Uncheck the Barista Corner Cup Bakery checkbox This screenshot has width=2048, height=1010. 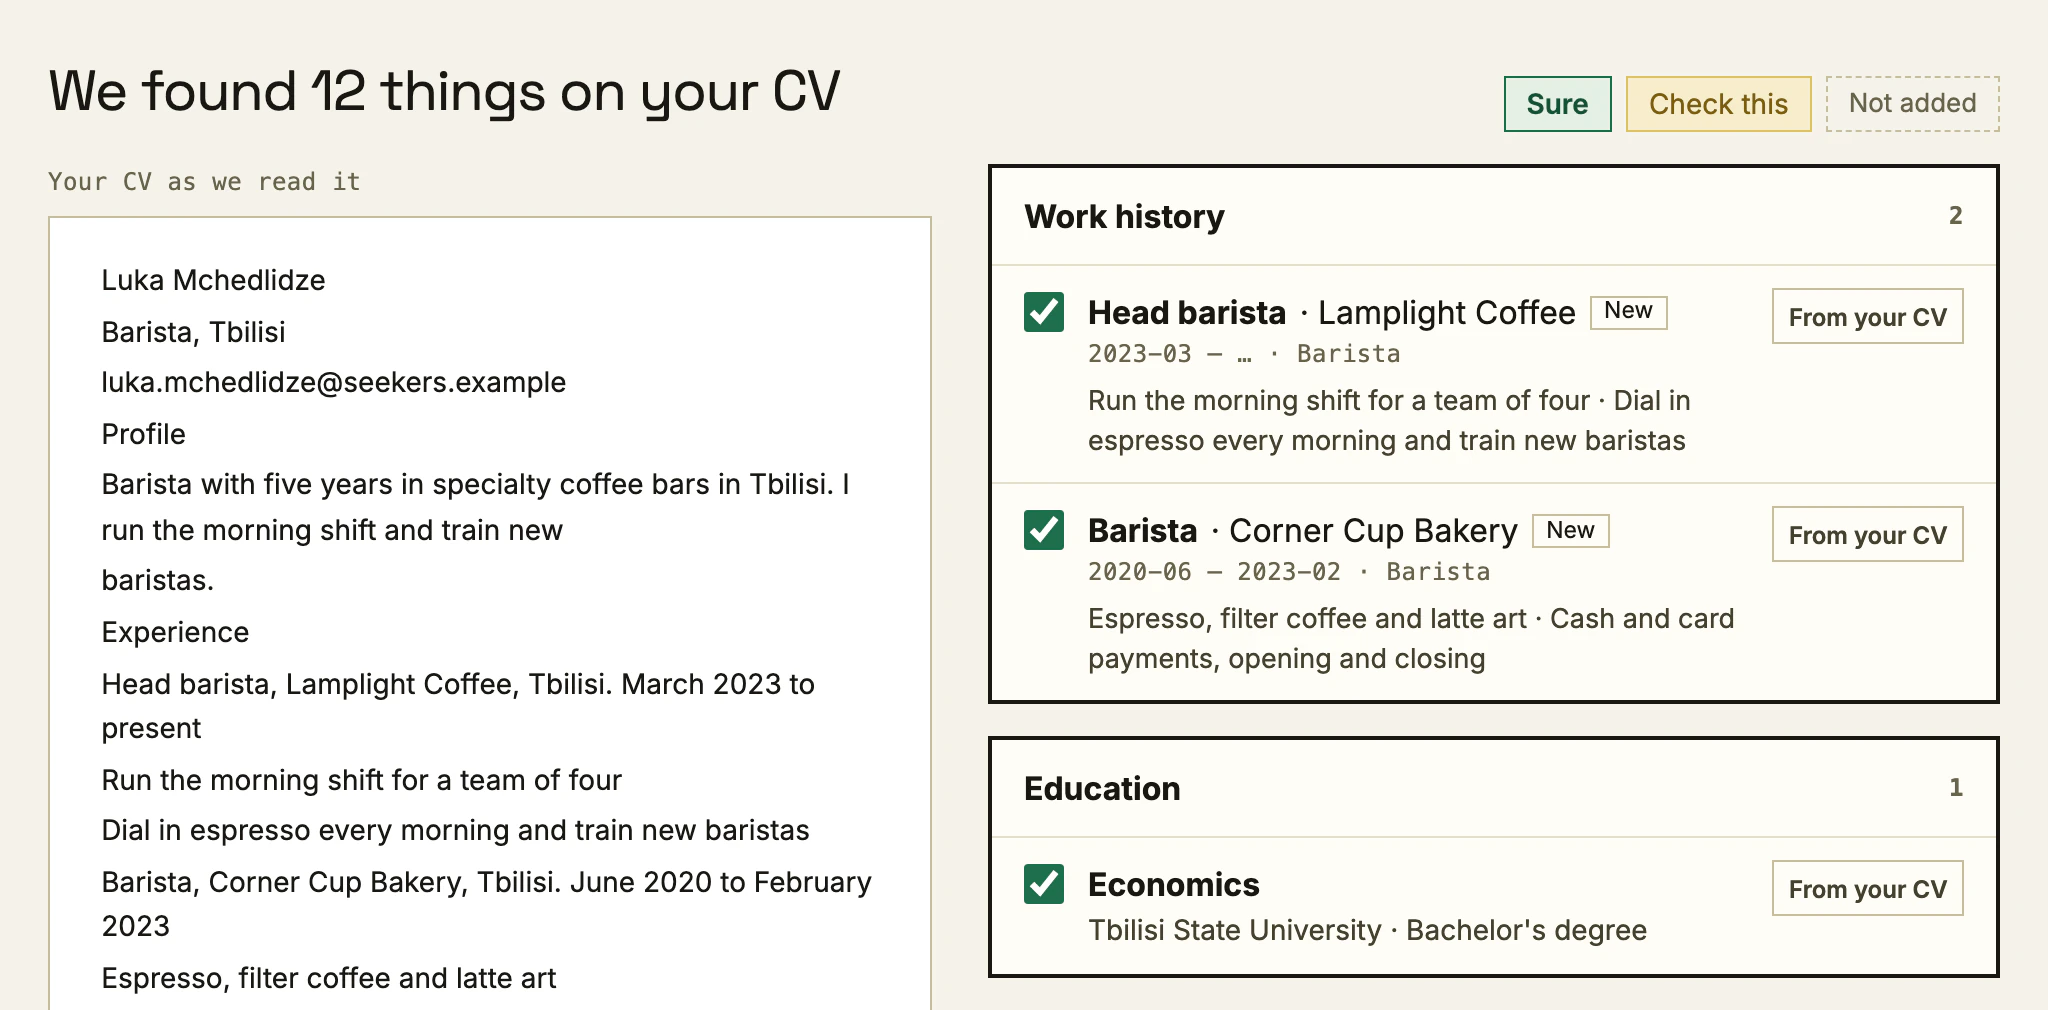(1044, 530)
